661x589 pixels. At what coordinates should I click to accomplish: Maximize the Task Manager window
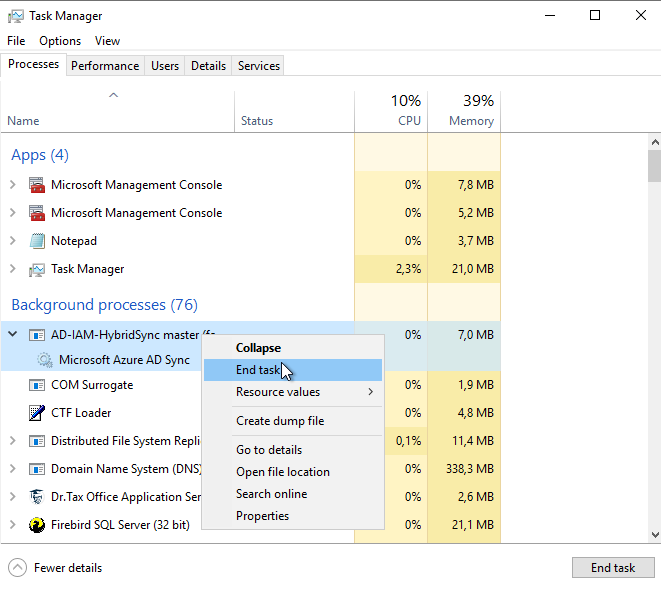pos(595,16)
